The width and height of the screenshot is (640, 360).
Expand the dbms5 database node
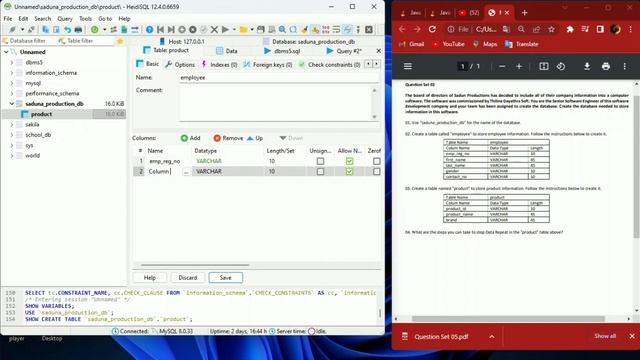pos(12,62)
